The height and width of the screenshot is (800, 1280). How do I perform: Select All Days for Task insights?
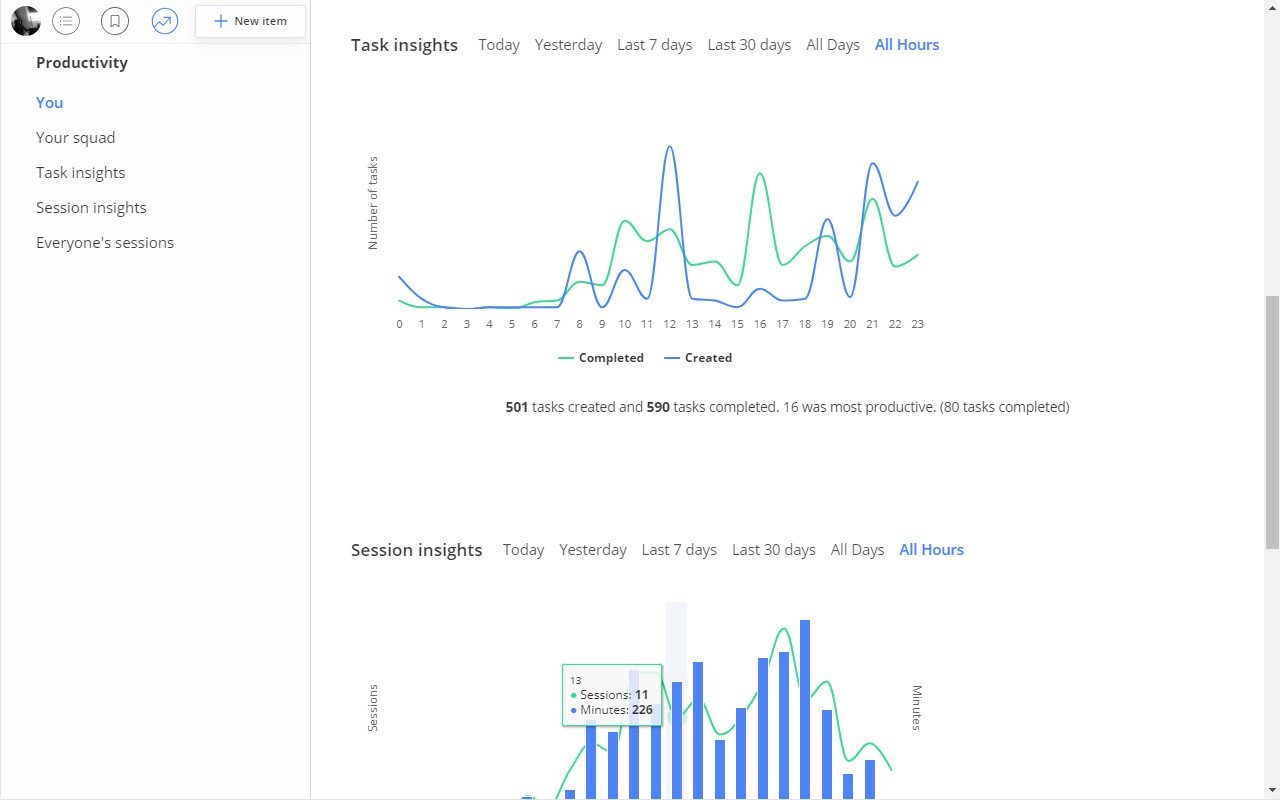pos(833,45)
